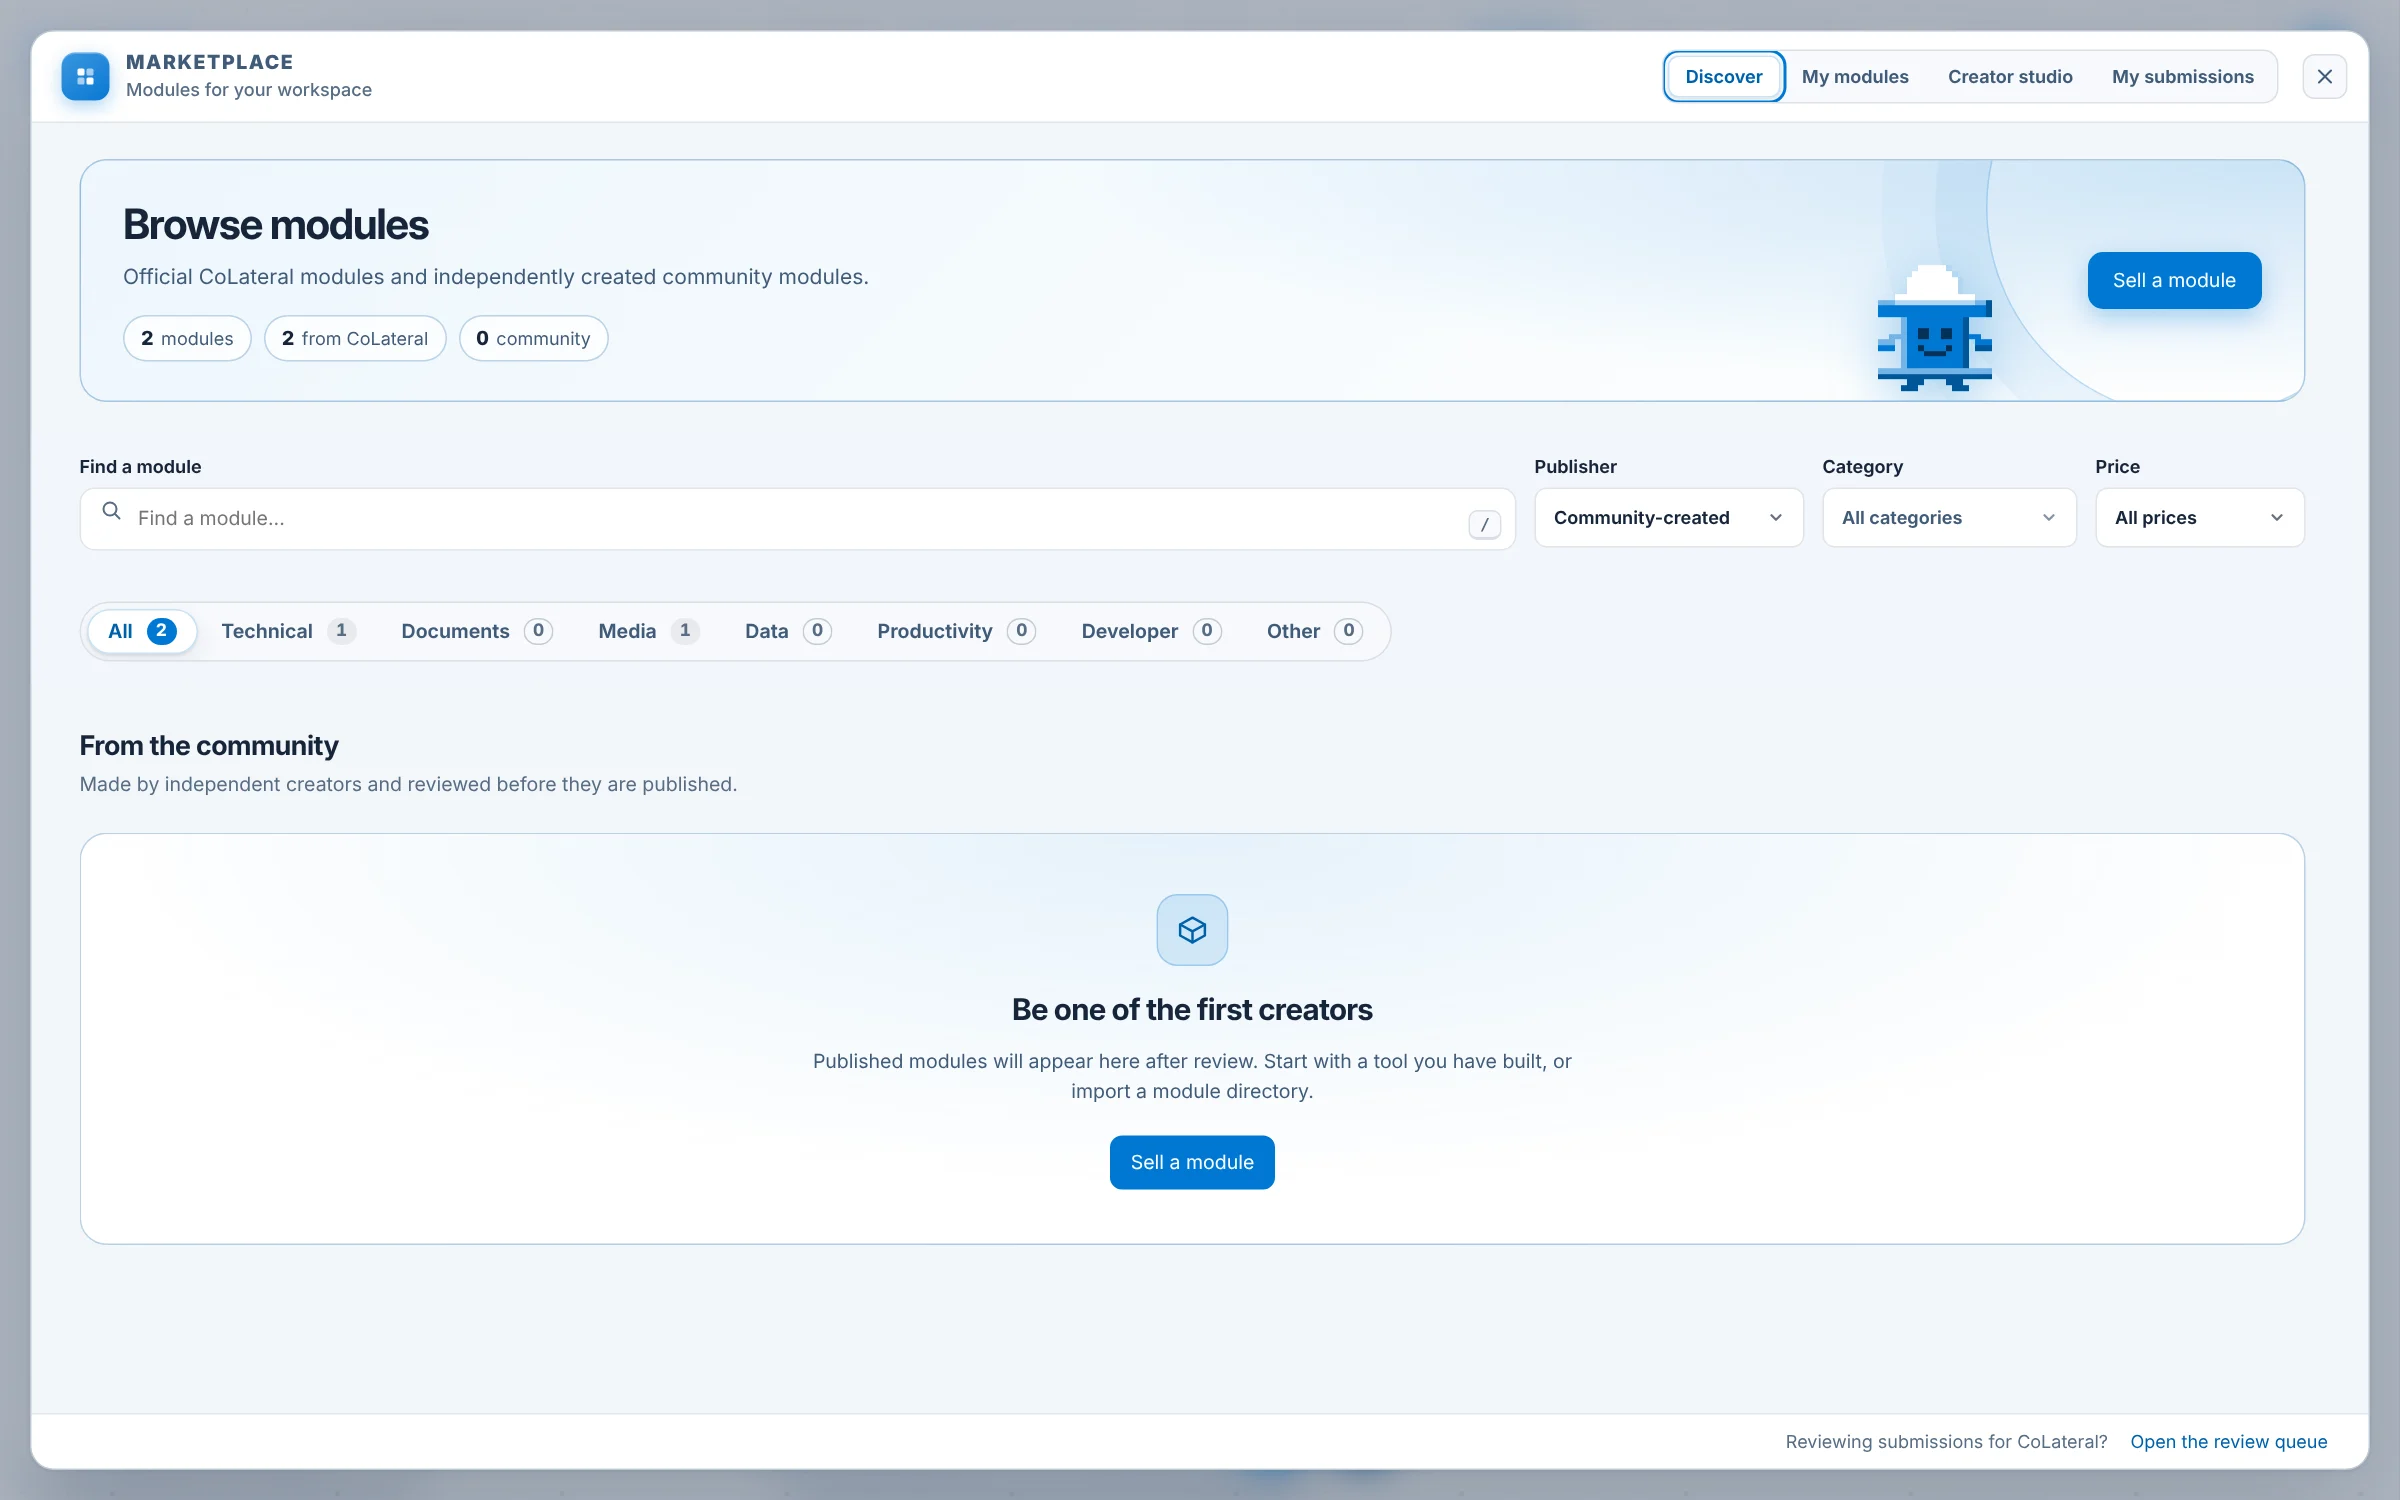This screenshot has width=2400, height=1500.
Task: Open the Category dropdown showing All categories
Action: click(1948, 518)
